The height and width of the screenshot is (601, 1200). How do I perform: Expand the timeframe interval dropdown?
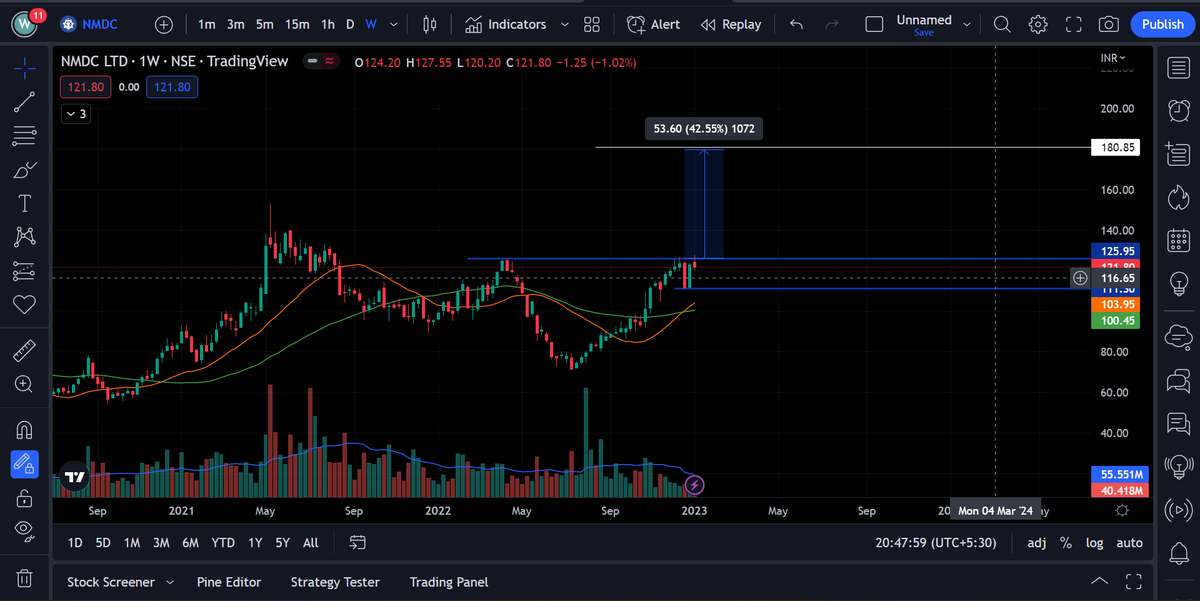[395, 24]
